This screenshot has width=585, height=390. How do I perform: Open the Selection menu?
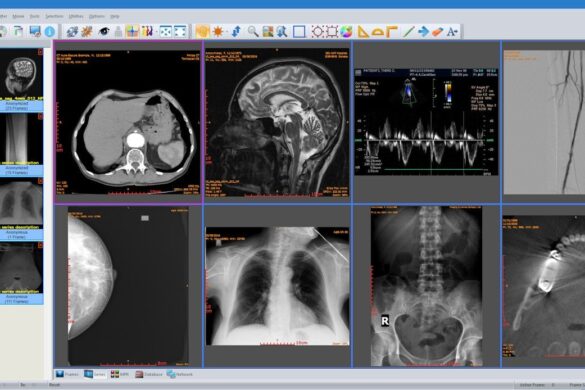(x=54, y=16)
